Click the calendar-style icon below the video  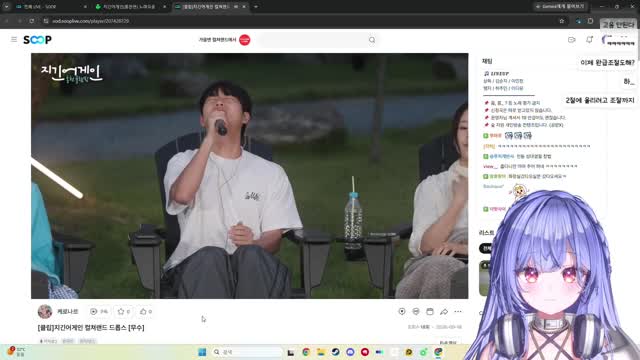(430, 311)
